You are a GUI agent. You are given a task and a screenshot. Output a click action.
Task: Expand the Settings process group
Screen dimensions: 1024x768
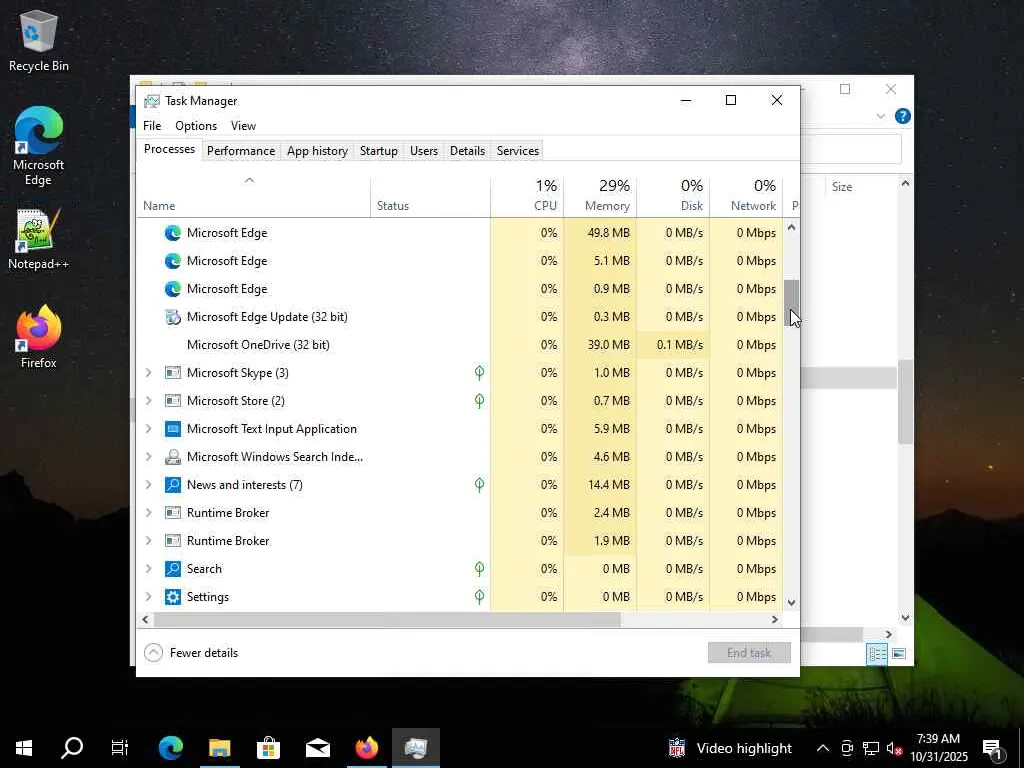coord(148,597)
